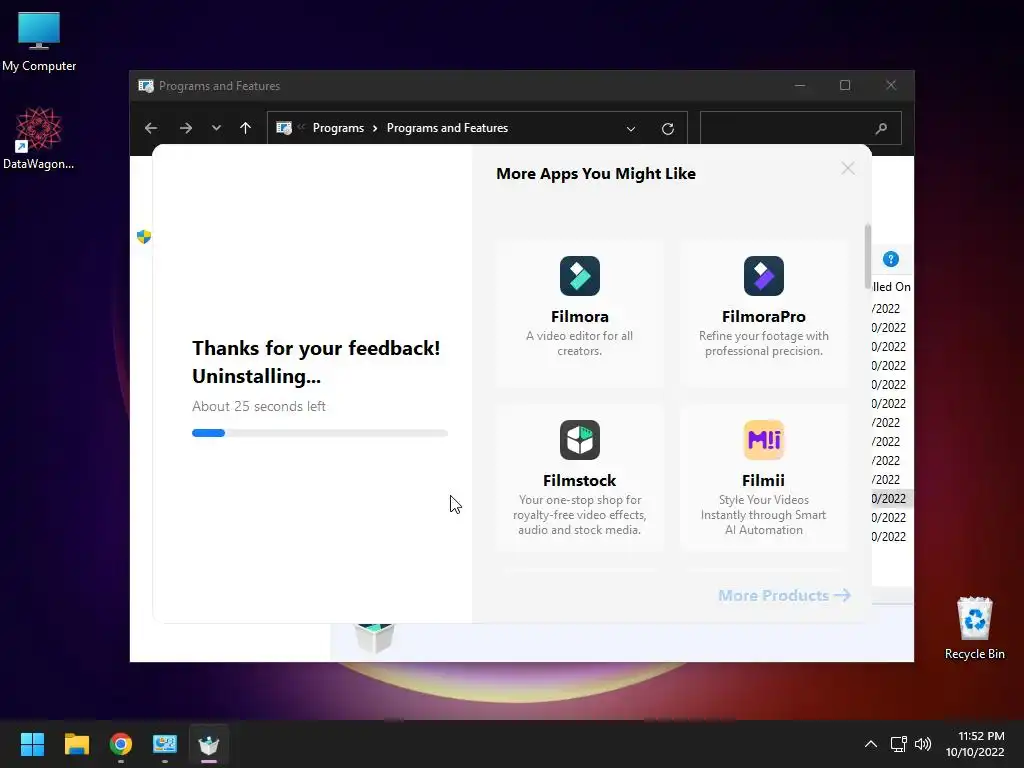
Task: Click Programs and Features breadcrumb
Action: pyautogui.click(x=447, y=128)
